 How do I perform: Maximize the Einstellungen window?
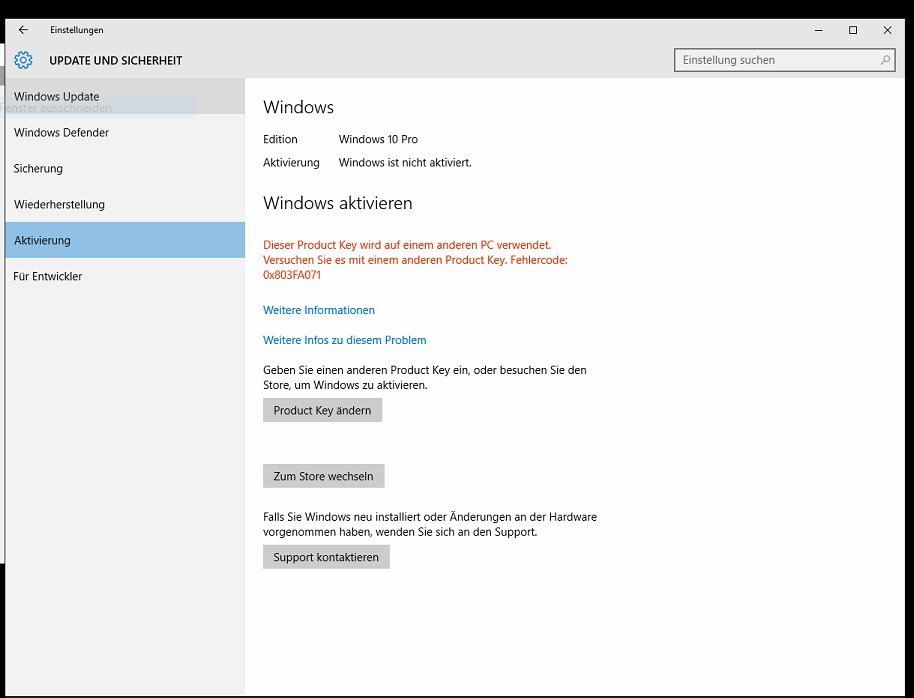(x=853, y=30)
